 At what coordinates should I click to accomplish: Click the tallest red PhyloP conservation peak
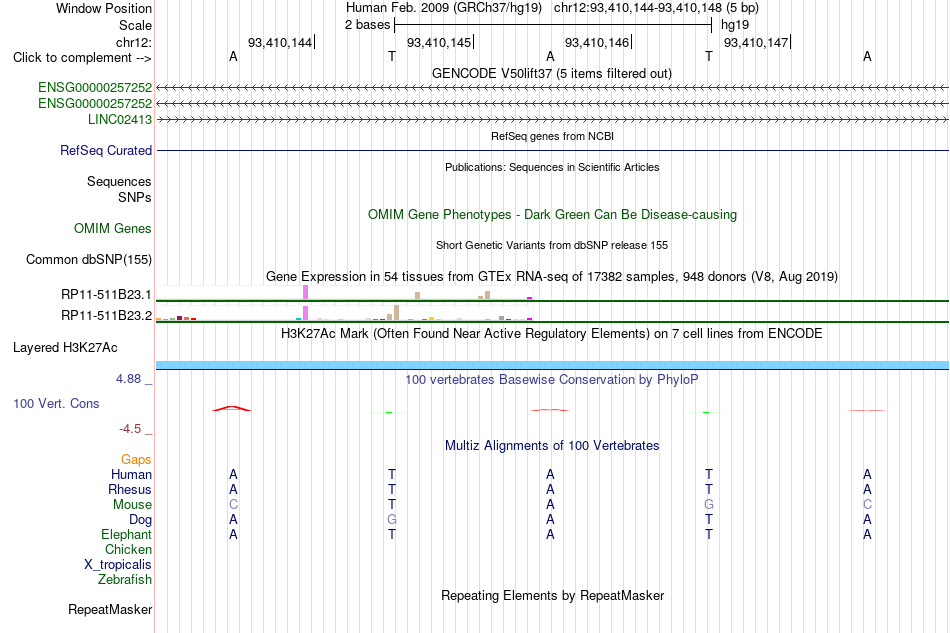coord(232,408)
